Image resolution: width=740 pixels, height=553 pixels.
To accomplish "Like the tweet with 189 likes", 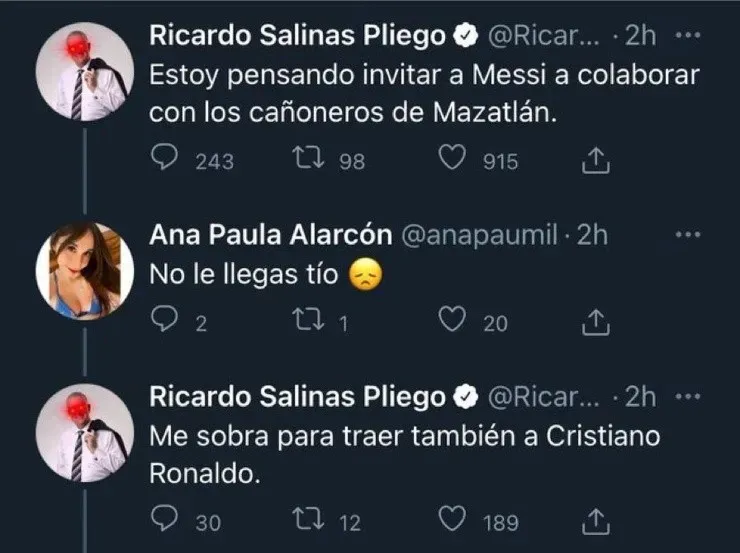I will tap(455, 520).
